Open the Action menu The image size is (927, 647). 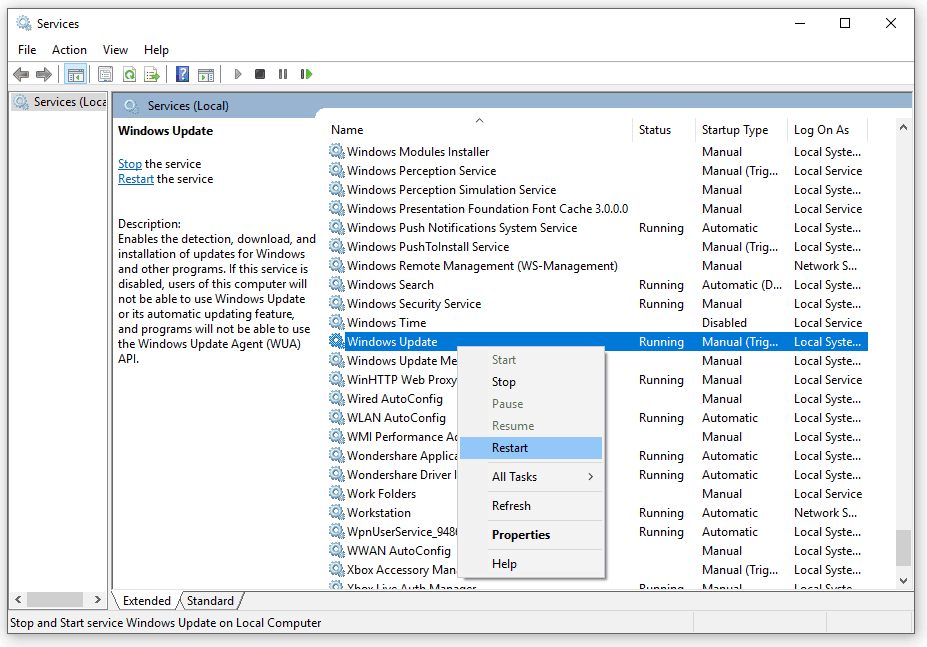tap(69, 50)
